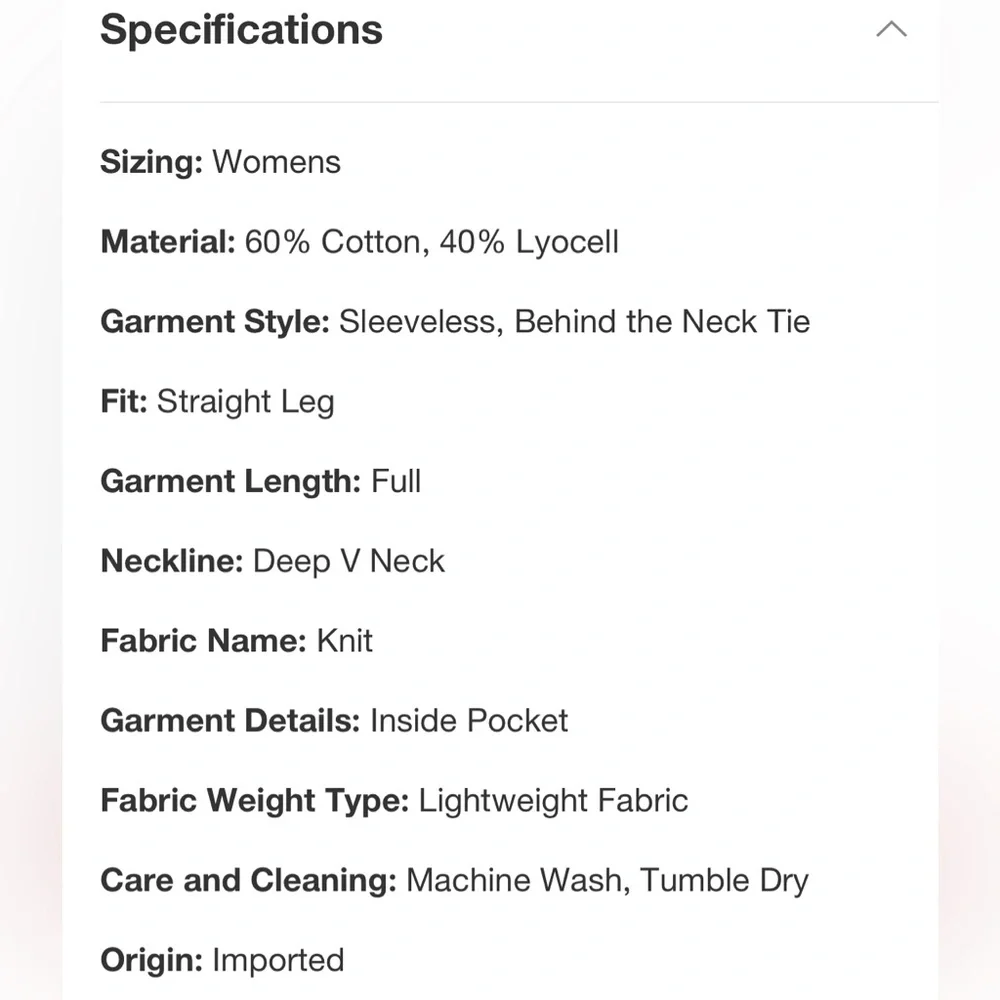Select the Womens sizing value
The height and width of the screenshot is (1000, 1000).
277,162
